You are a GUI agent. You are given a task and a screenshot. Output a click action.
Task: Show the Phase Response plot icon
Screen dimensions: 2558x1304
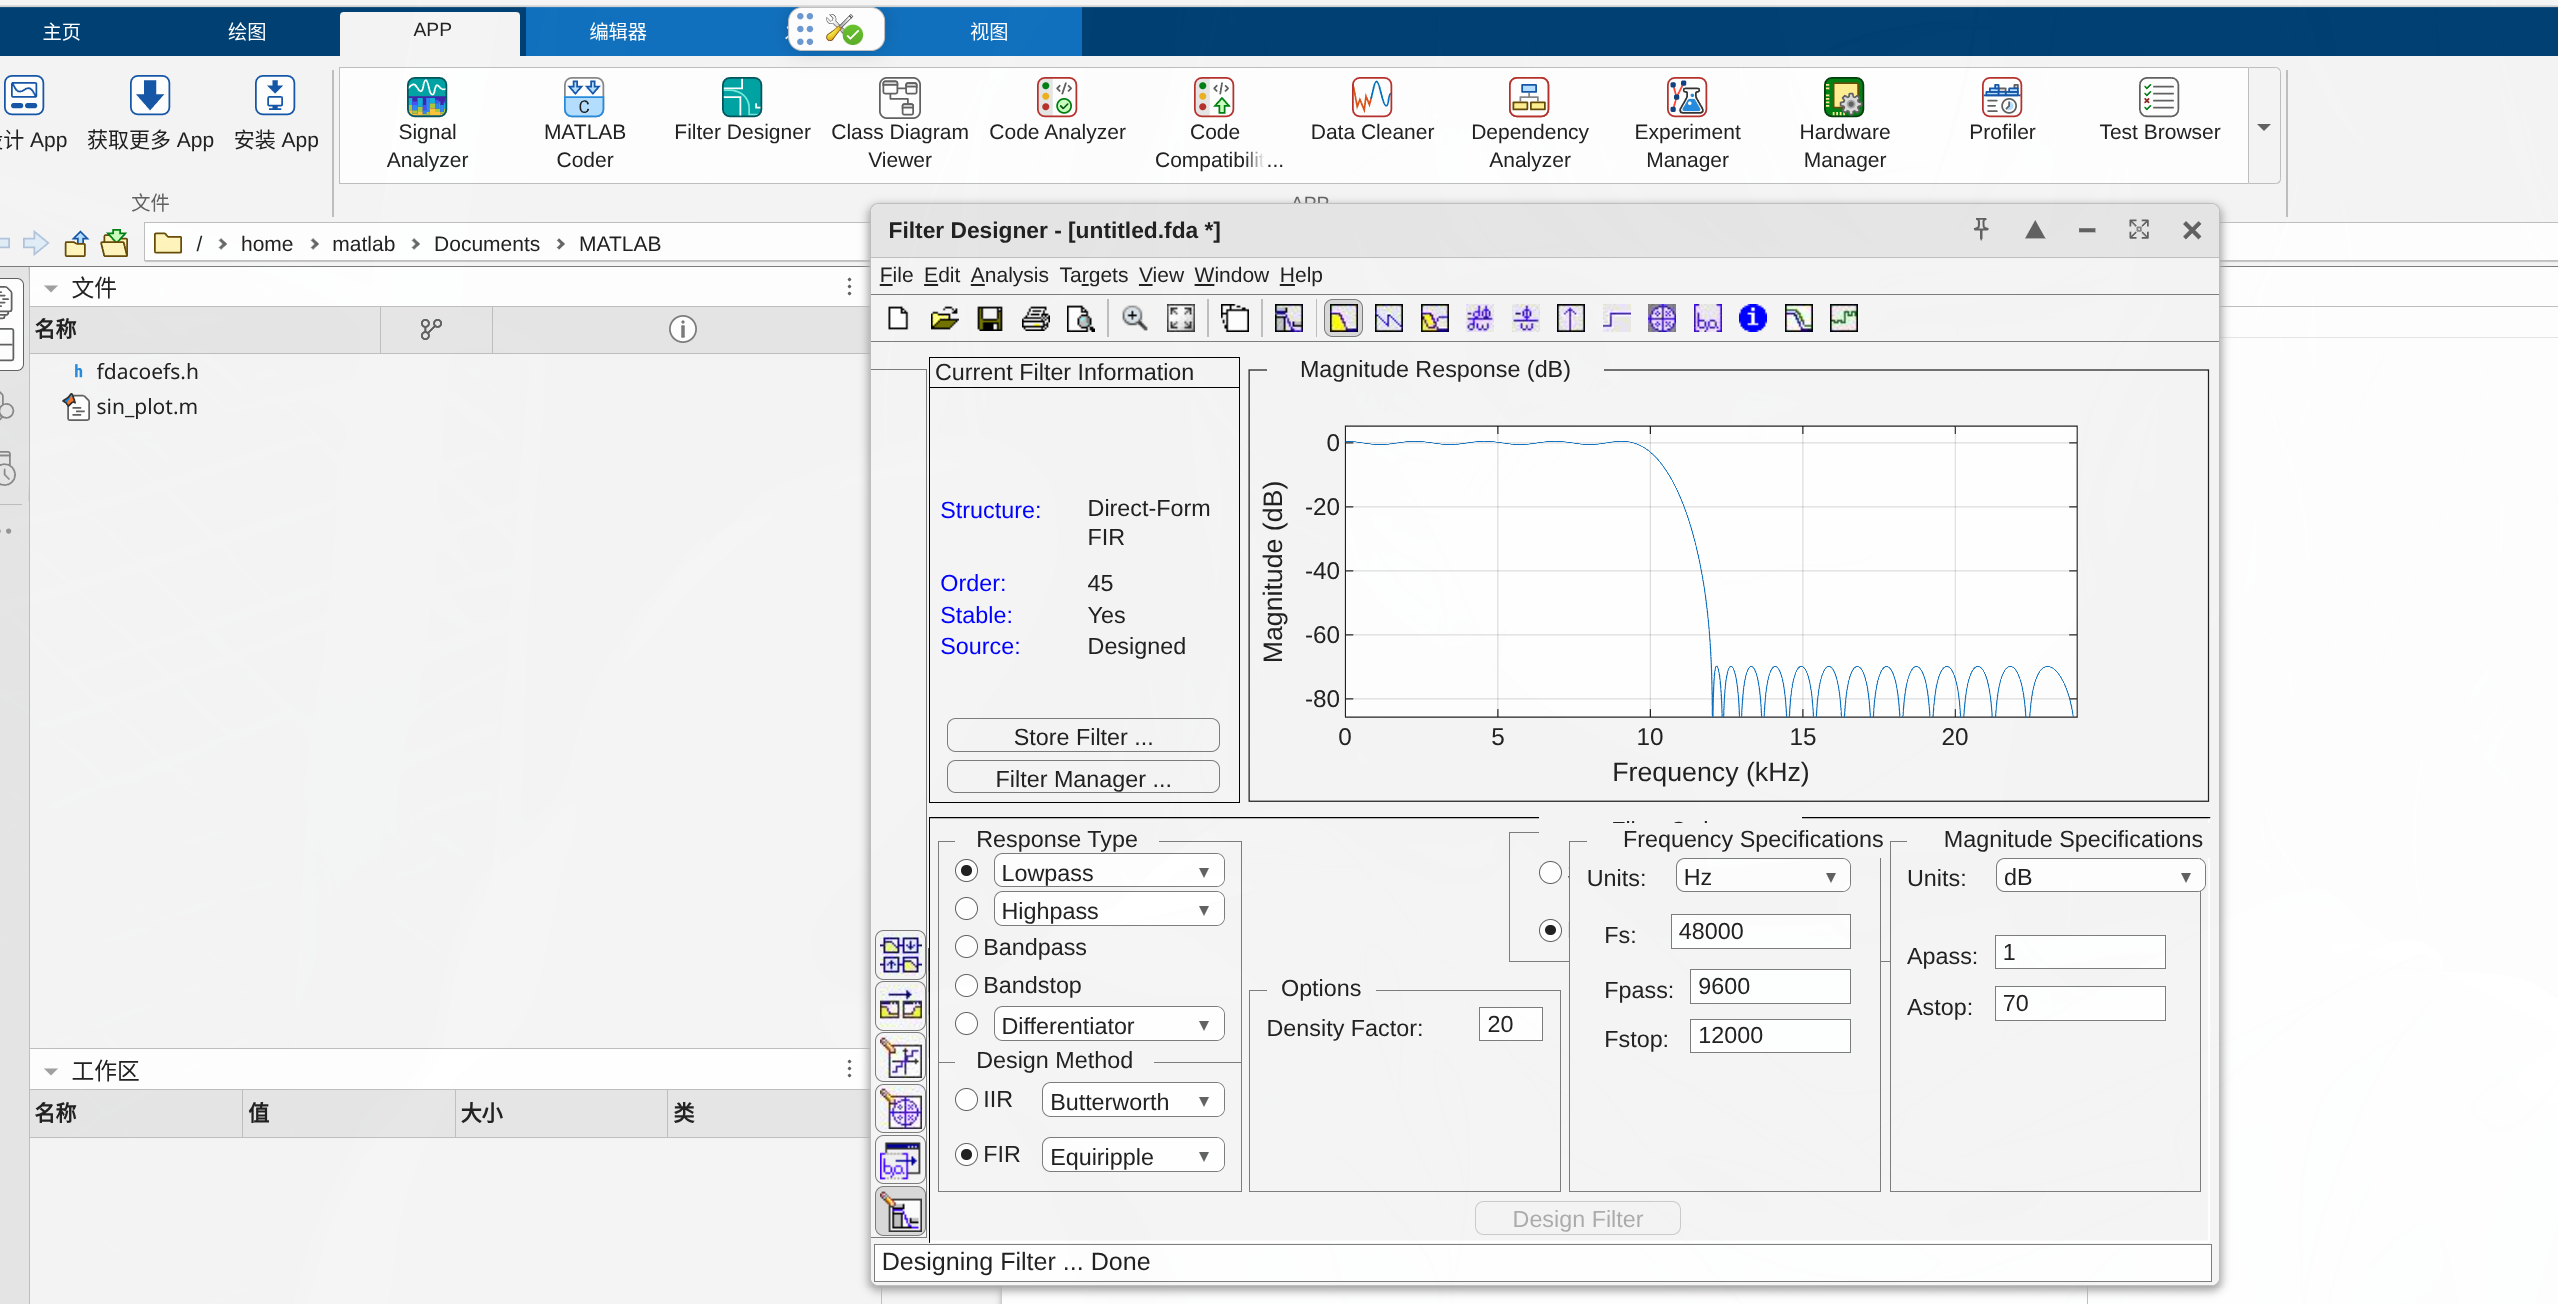click(1388, 319)
